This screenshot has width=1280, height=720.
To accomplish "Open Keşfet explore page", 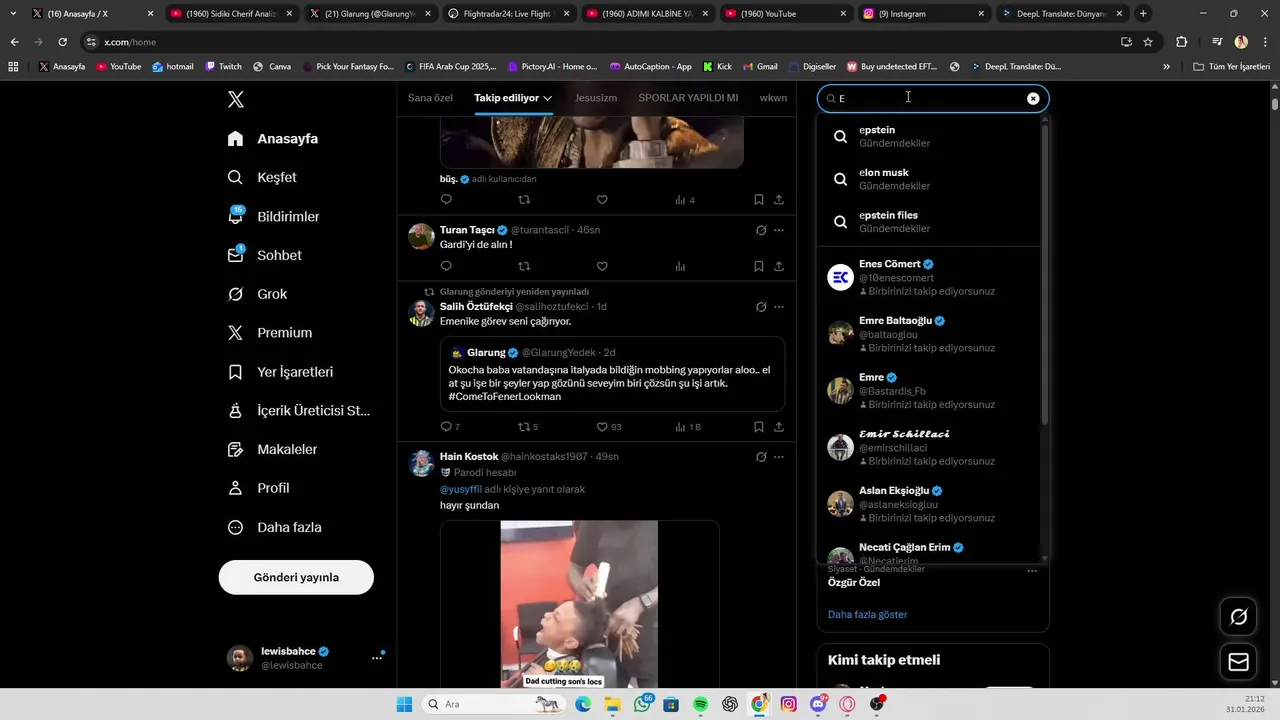I will (262, 177).
